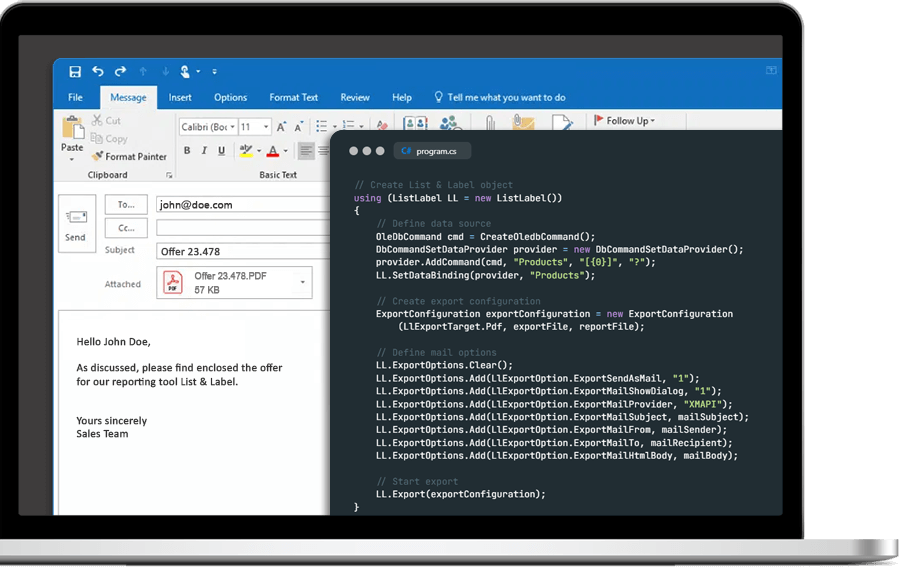Click the To field with john@doe.com

point(243,205)
